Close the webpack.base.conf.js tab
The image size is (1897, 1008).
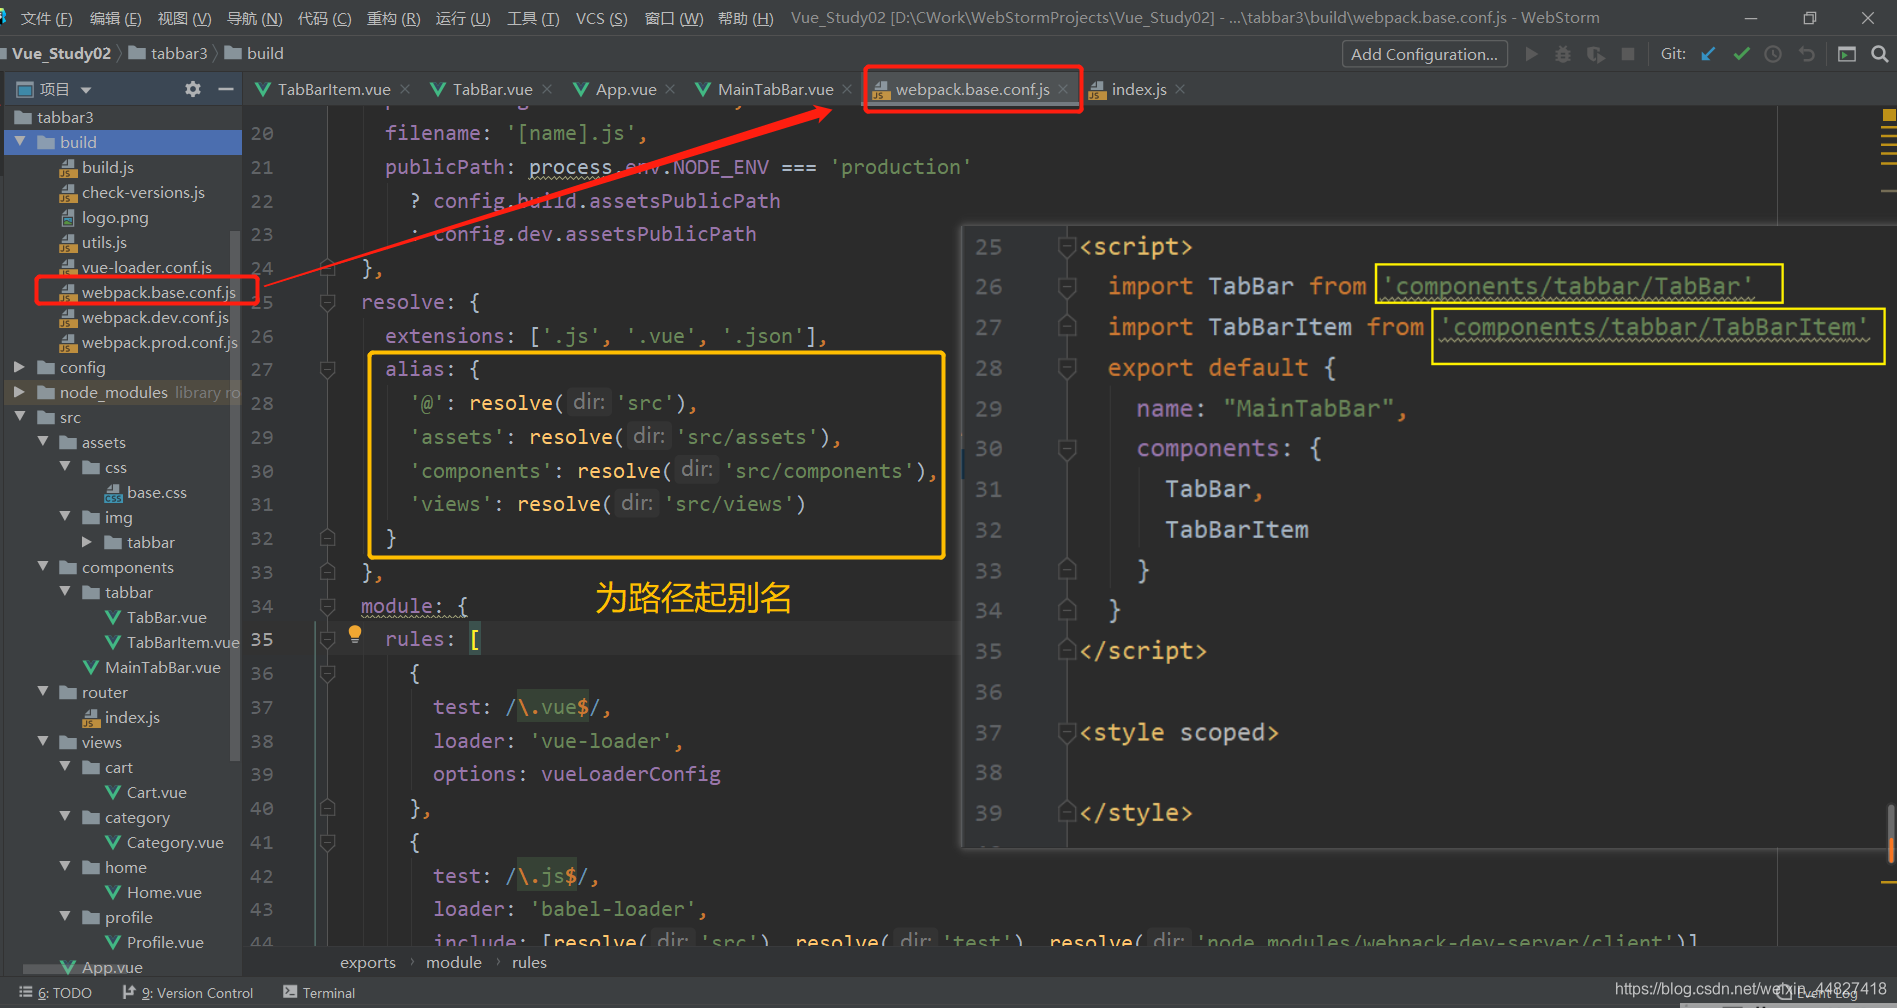click(x=1063, y=89)
